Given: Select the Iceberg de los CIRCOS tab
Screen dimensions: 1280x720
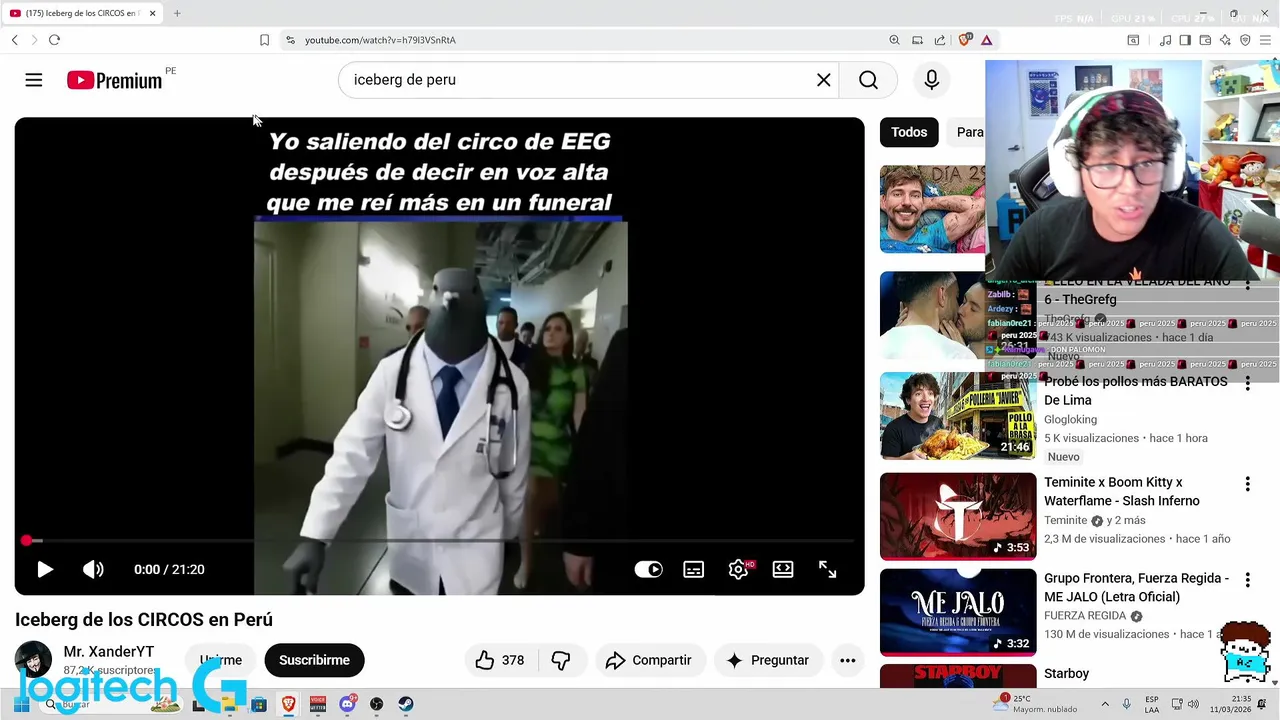Looking at the screenshot, I should 82,13.
